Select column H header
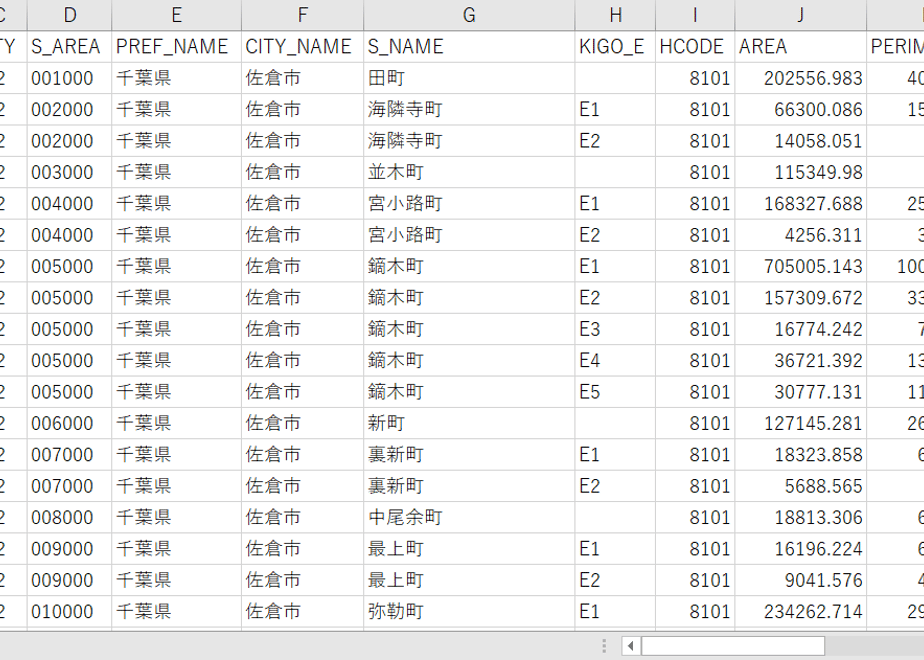924x660 pixels. pos(615,15)
